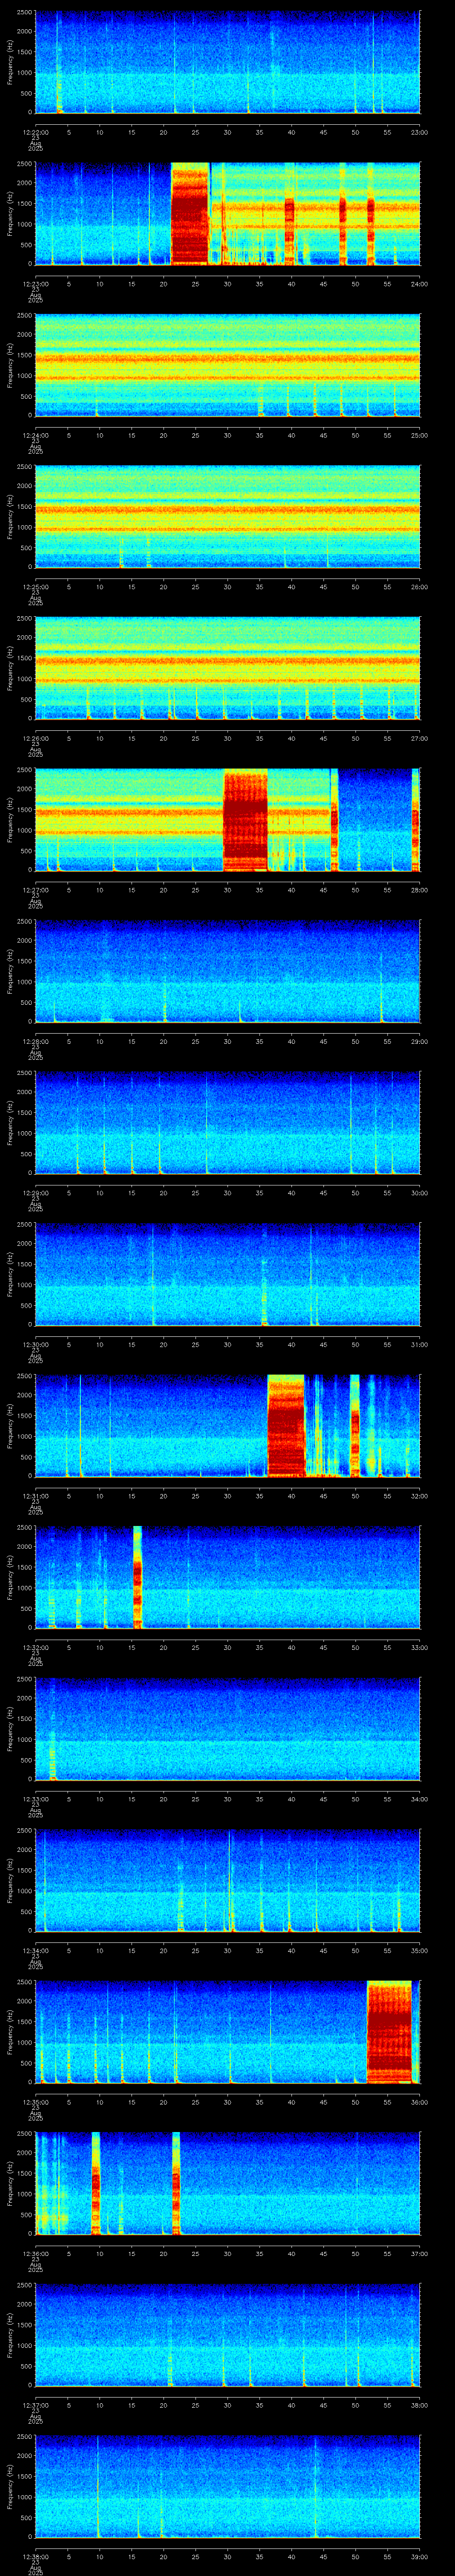Click 'Frequency (Hz)' axis label of 12:22 panel
The width and height of the screenshot is (455, 2576).
tap(10, 62)
